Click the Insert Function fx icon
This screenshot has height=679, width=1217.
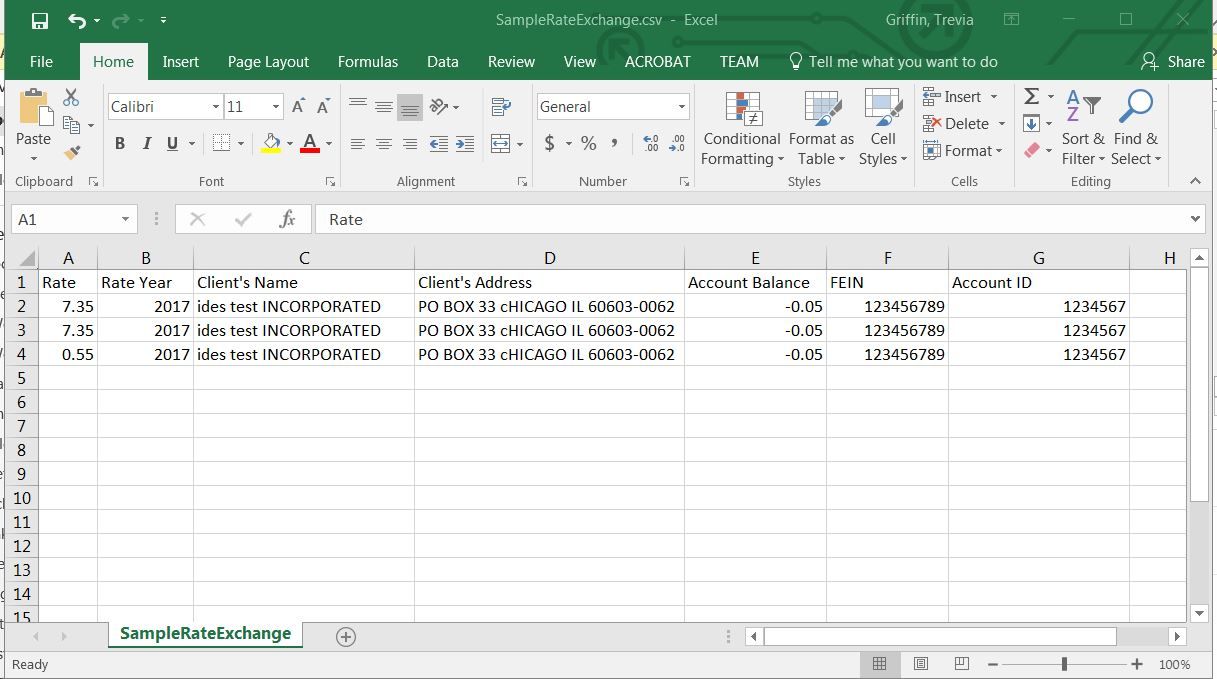(x=287, y=219)
